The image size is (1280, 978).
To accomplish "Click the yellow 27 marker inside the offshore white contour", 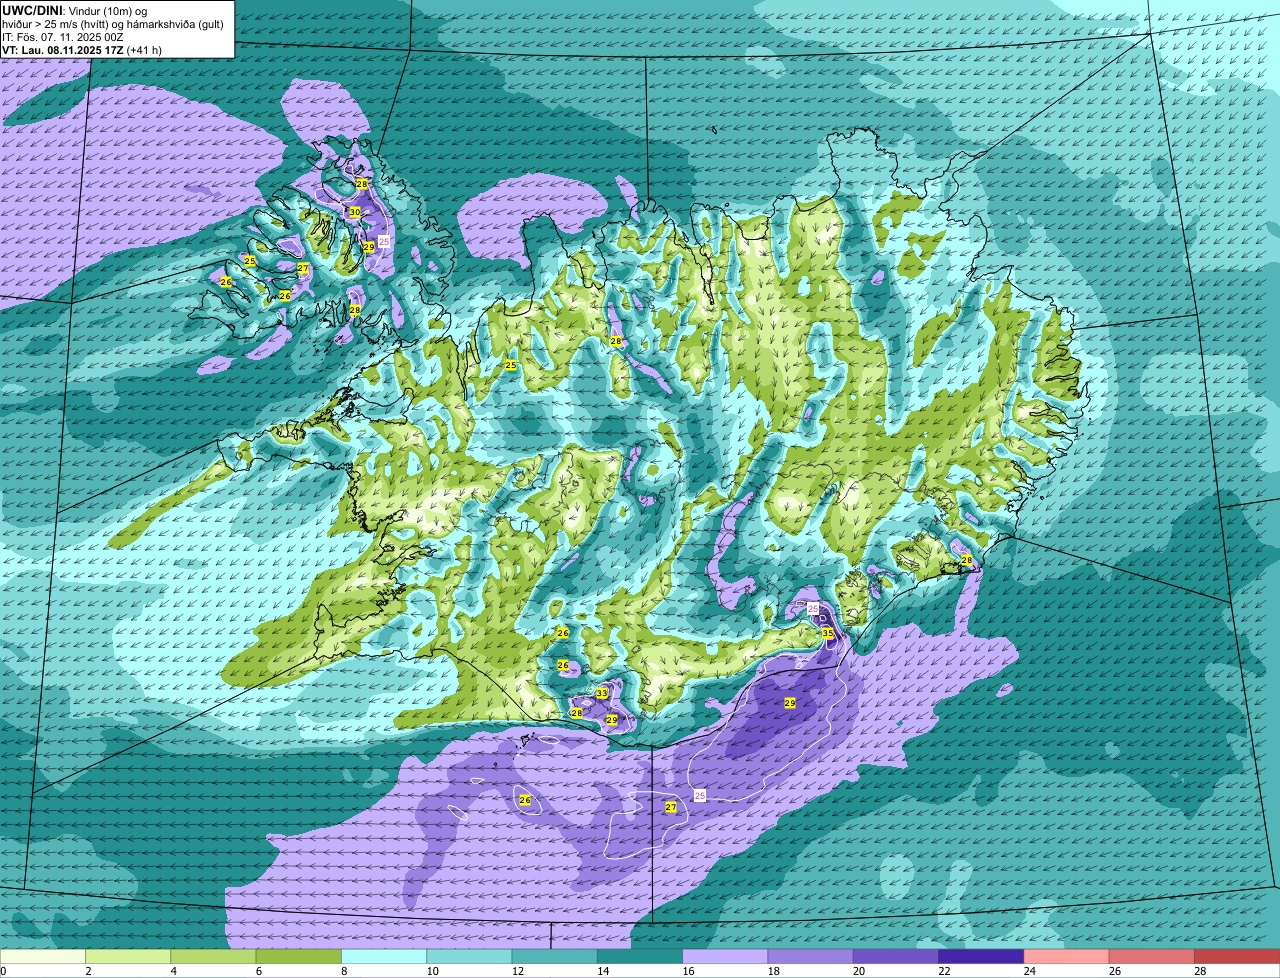I will pos(671,807).
